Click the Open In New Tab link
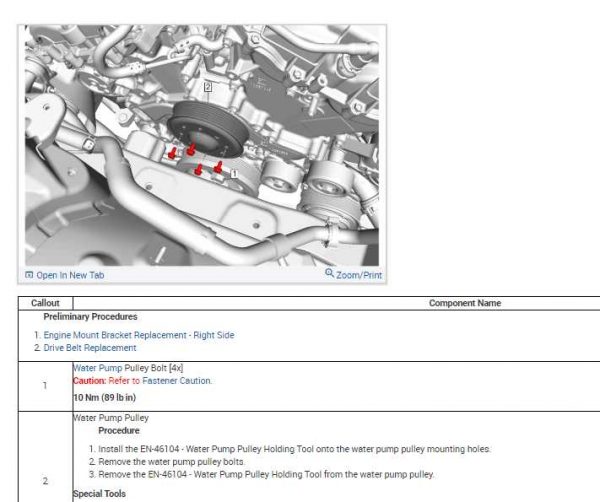 (x=70, y=275)
